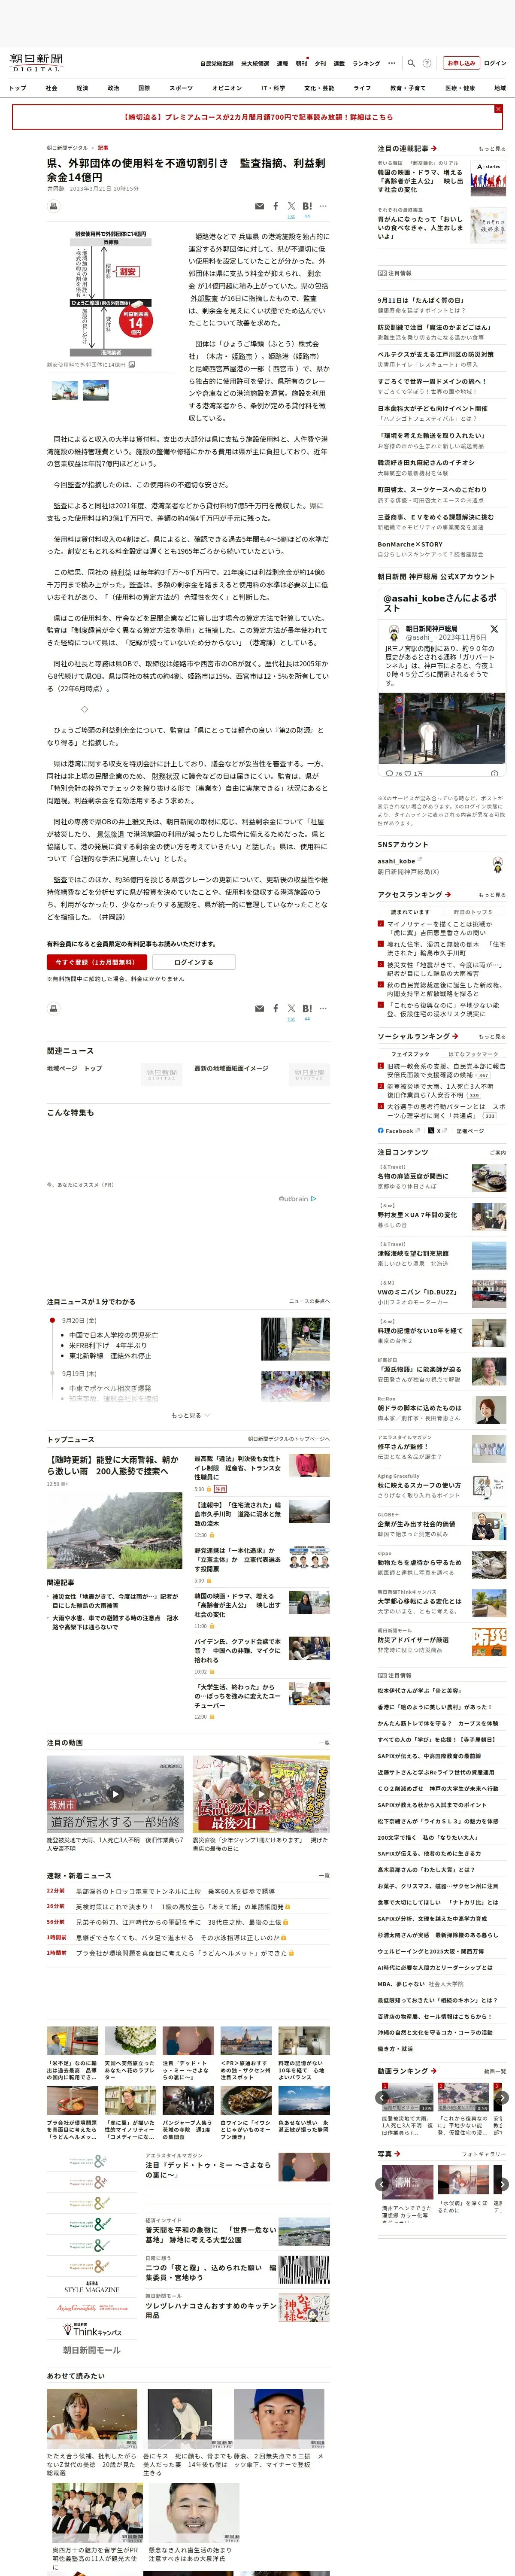Open the ランキング header link
The image size is (515, 2576).
tap(366, 63)
